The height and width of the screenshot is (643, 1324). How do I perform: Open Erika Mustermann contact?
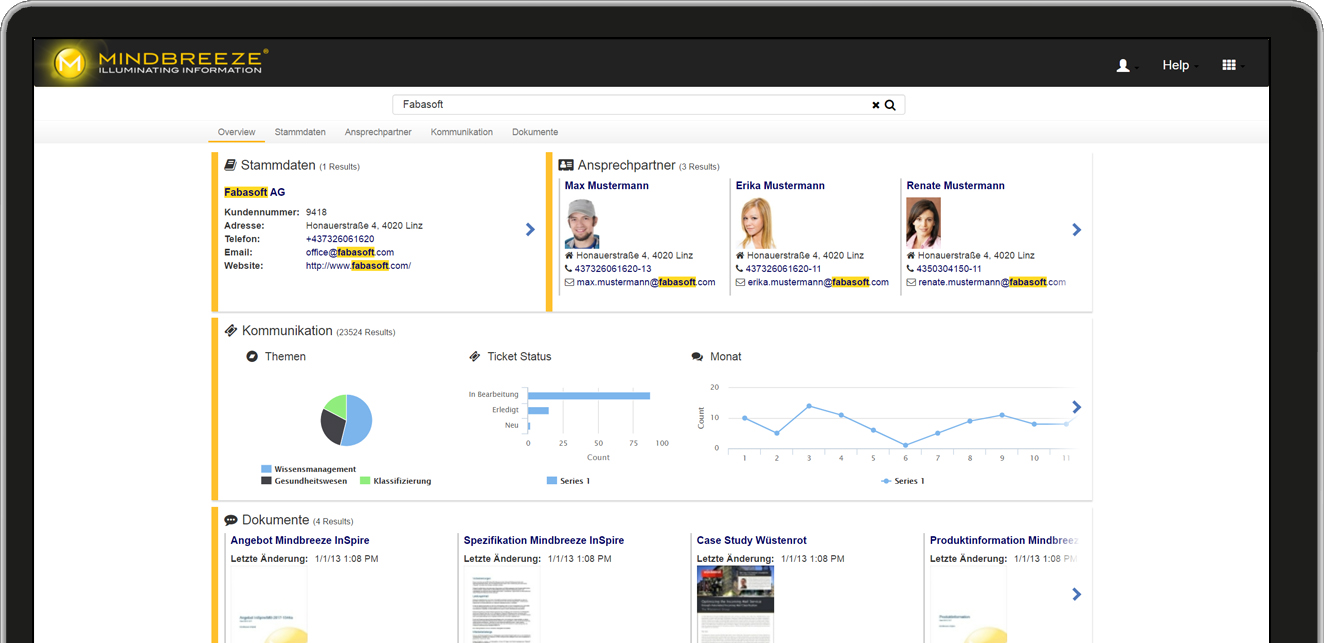(780, 186)
